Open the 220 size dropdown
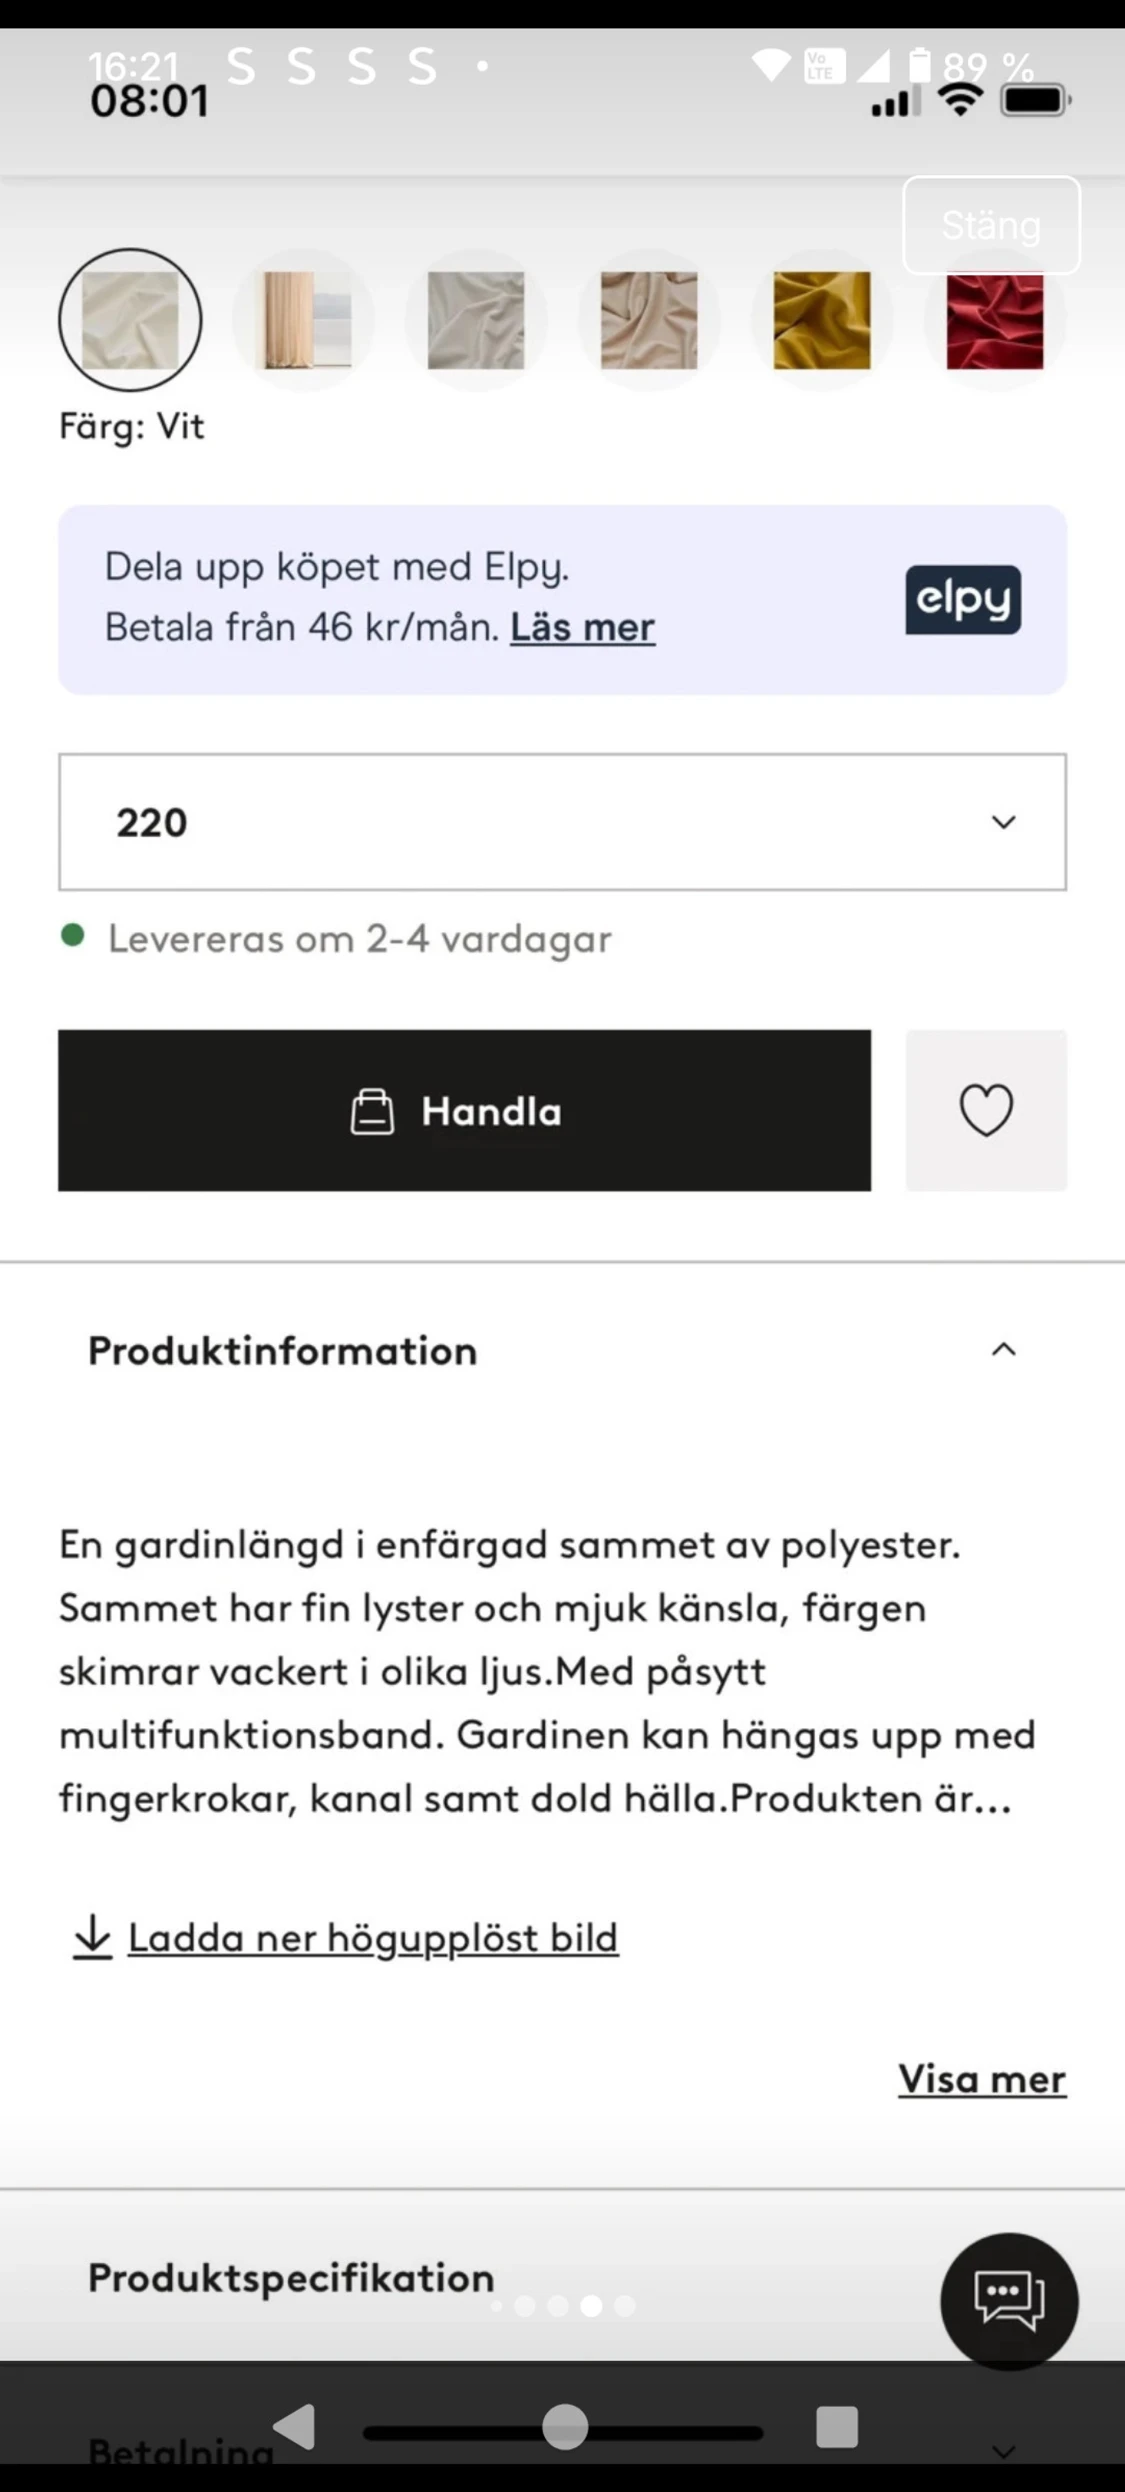This screenshot has height=2492, width=1125. (x=562, y=822)
